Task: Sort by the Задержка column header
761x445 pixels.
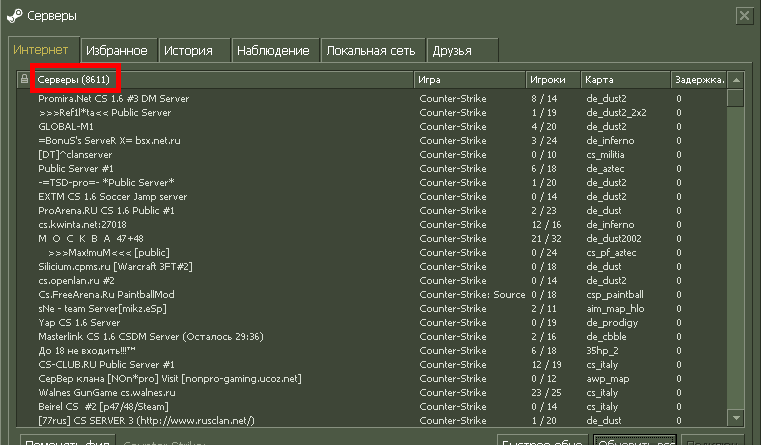Action: (699, 80)
